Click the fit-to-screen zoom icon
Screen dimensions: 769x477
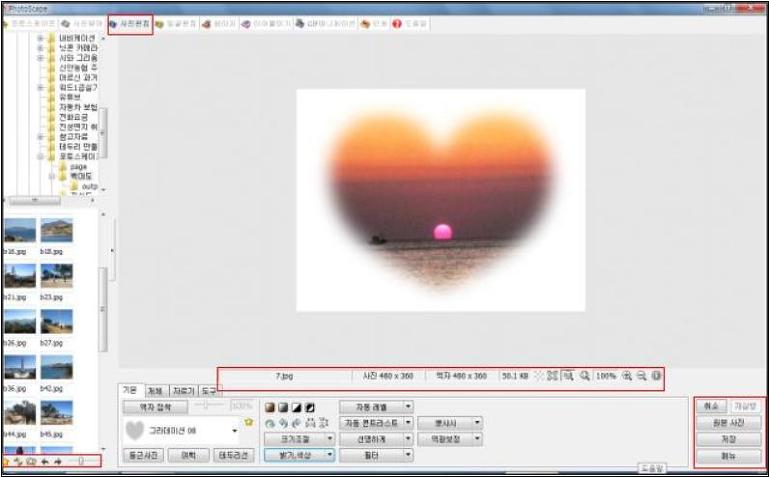(567, 376)
